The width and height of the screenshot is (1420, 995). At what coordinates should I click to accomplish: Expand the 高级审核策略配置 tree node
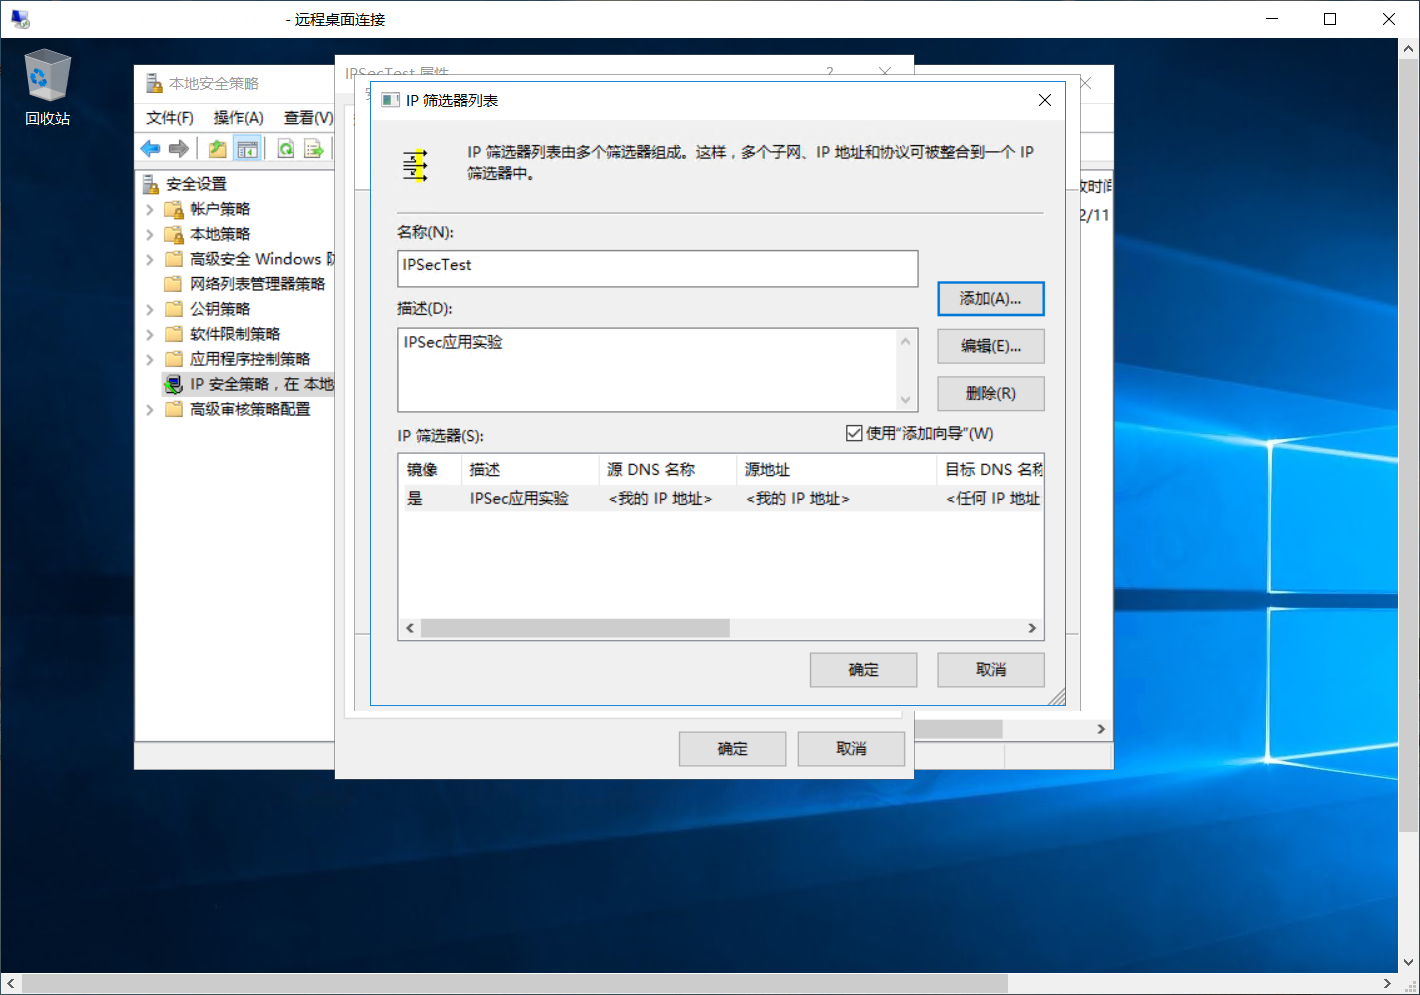[x=150, y=409]
